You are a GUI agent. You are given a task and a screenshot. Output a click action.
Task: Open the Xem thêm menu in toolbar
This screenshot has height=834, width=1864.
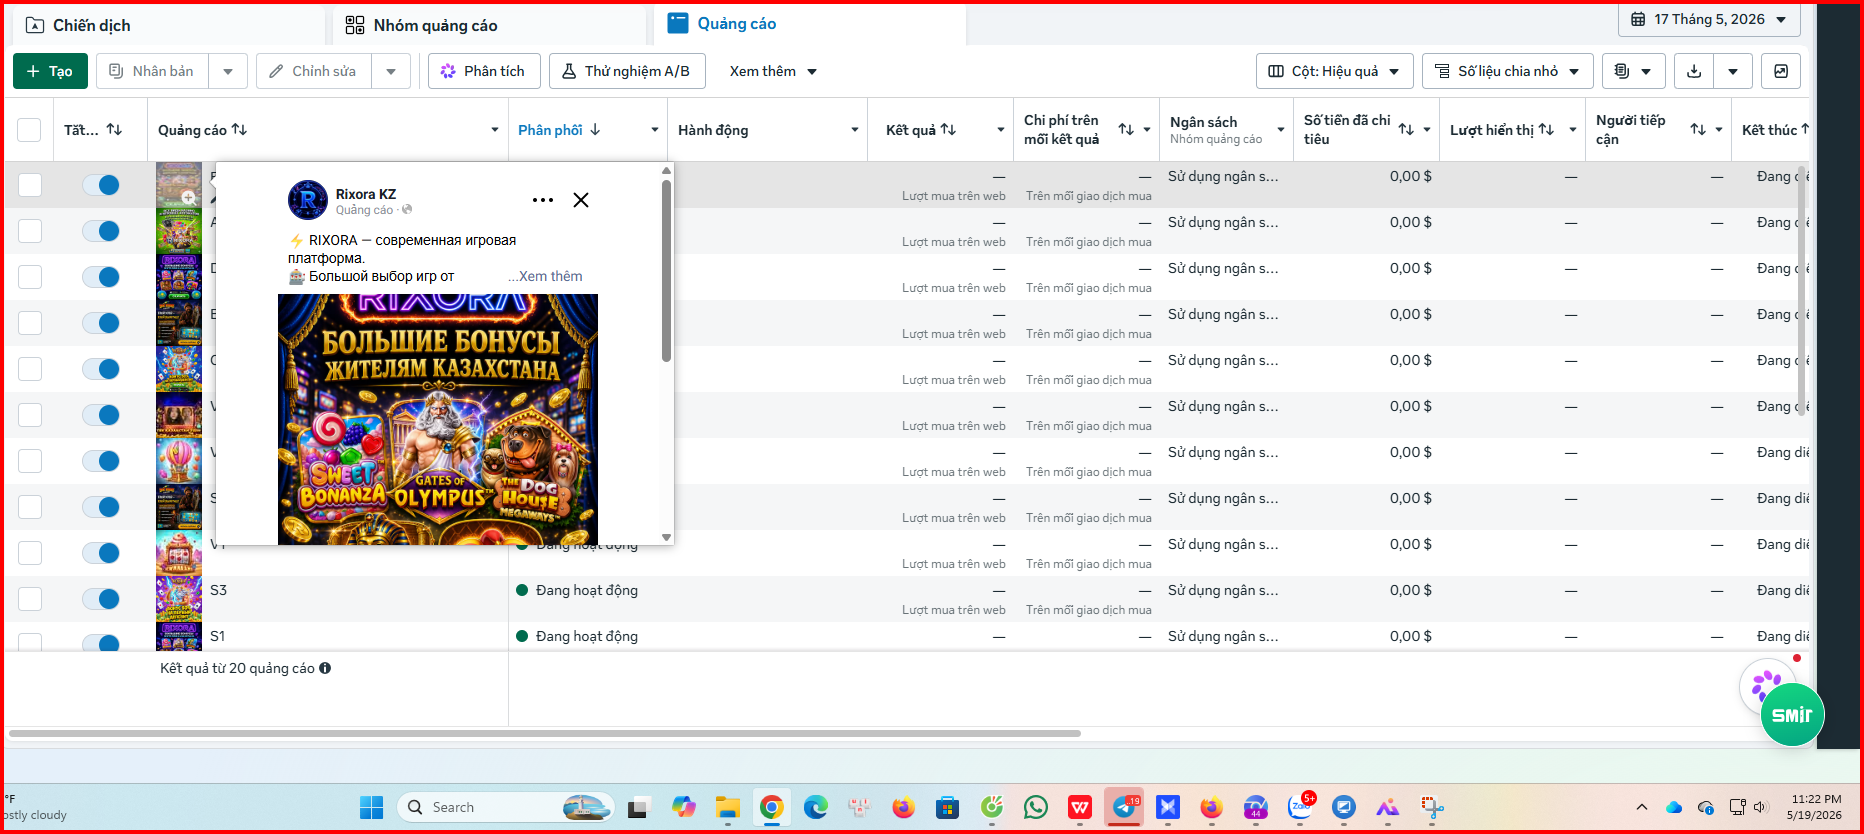coord(773,71)
